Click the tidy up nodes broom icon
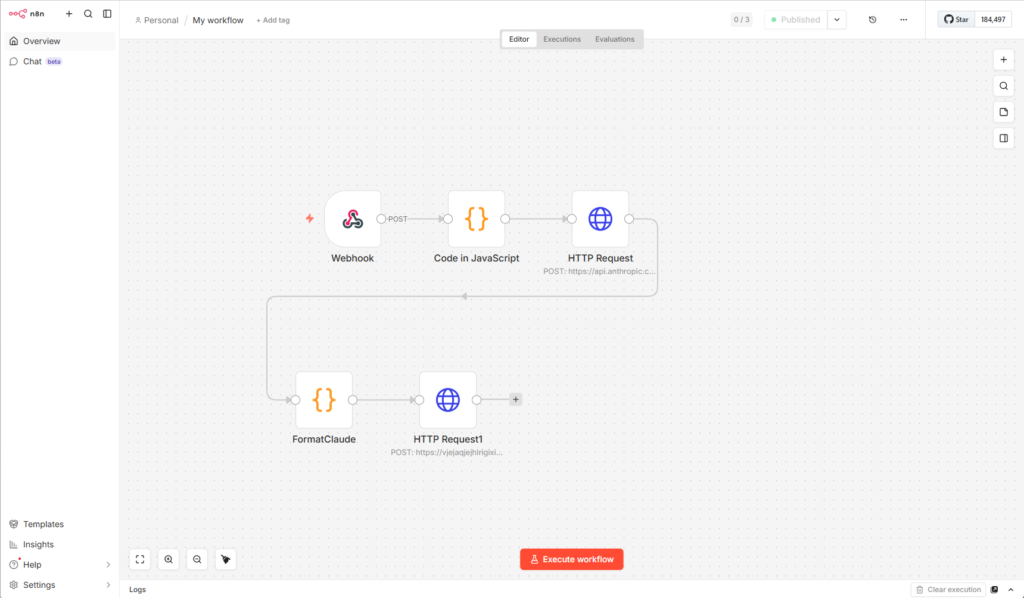Viewport: 1024px width, 598px height. 226,559
